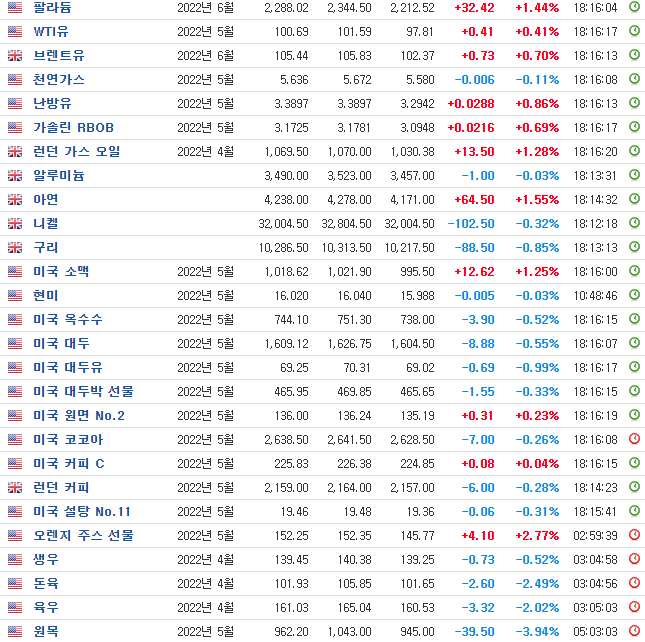Screen dimensions: 645x642
Task: Click green clock icon in 난방유 row
Action: tap(635, 102)
